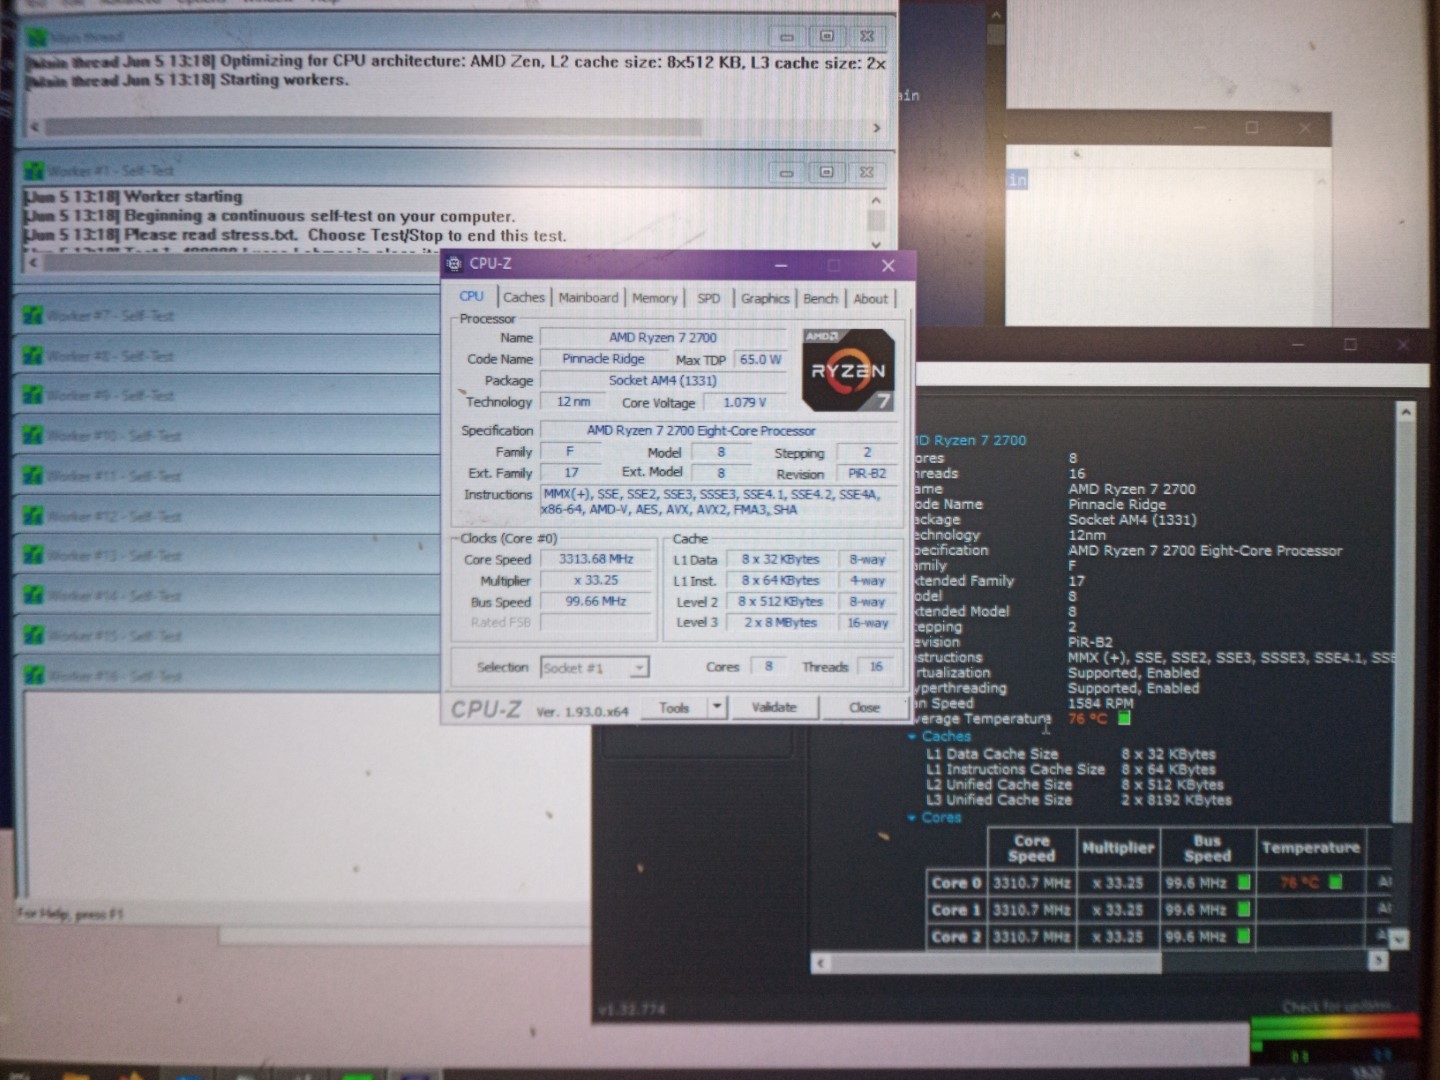The height and width of the screenshot is (1080, 1440).
Task: Click the Prime95 icon of Worker #8
Action: [x=33, y=355]
